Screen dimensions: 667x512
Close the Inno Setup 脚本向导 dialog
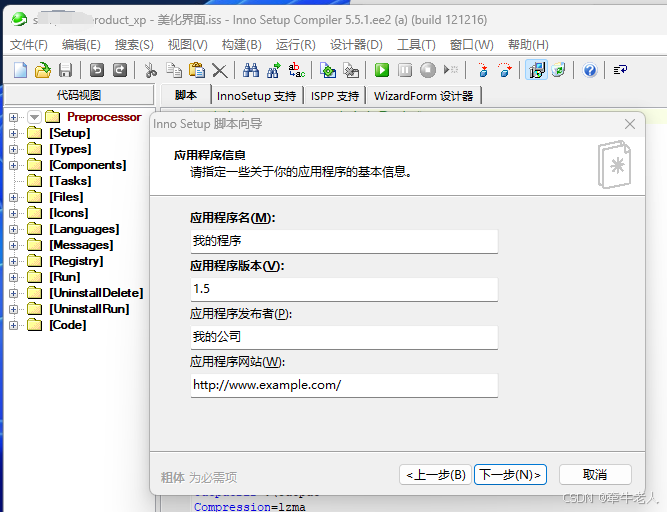630,124
